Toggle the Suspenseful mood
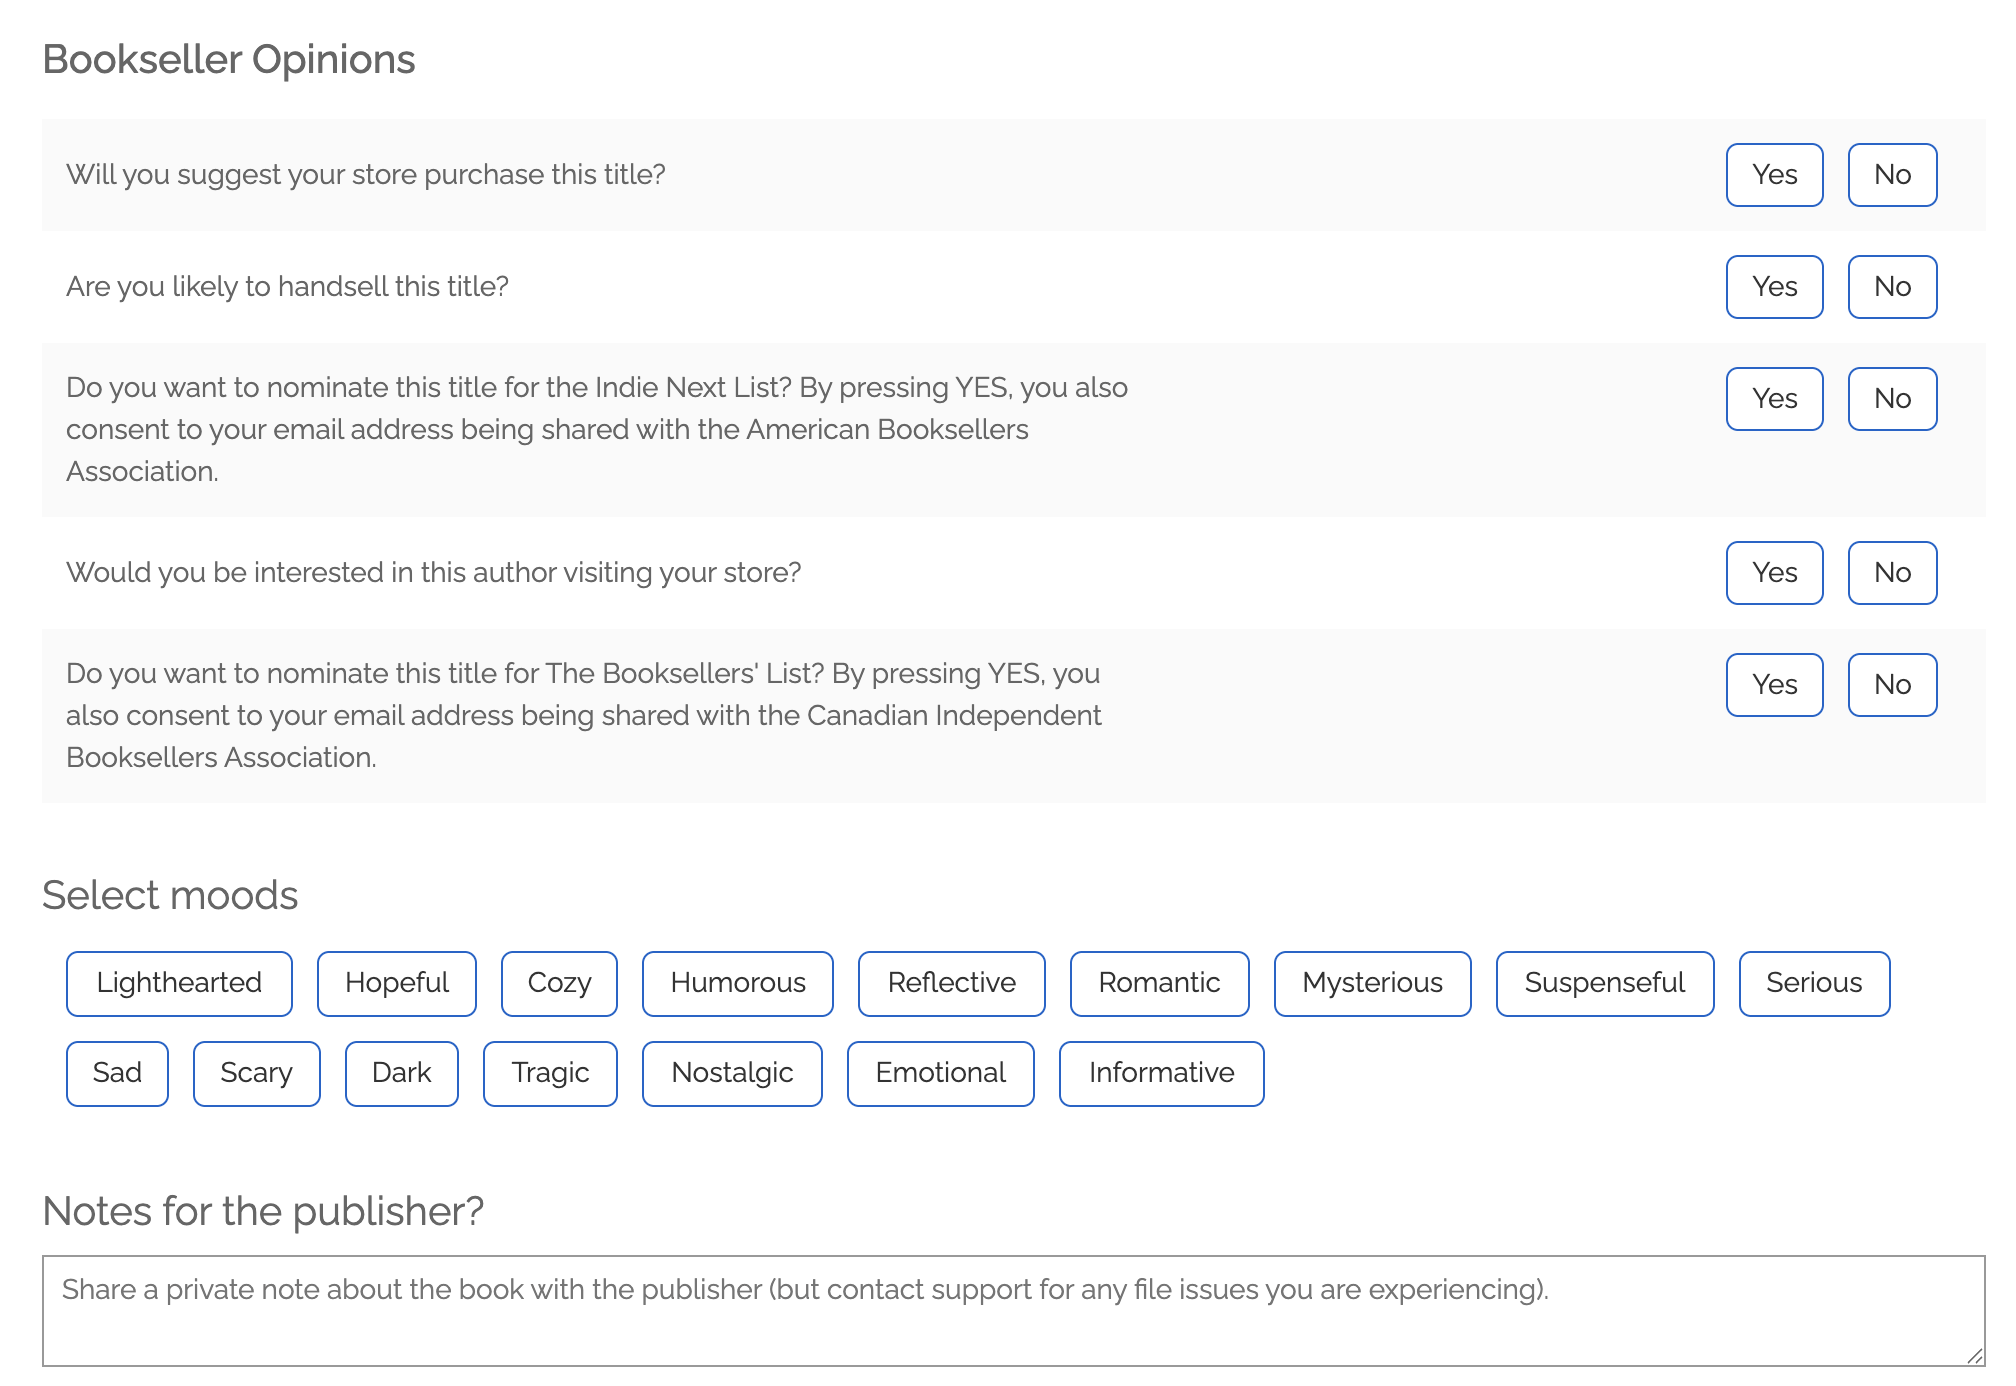Viewport: 2016px width, 1386px height. pyautogui.click(x=1605, y=984)
